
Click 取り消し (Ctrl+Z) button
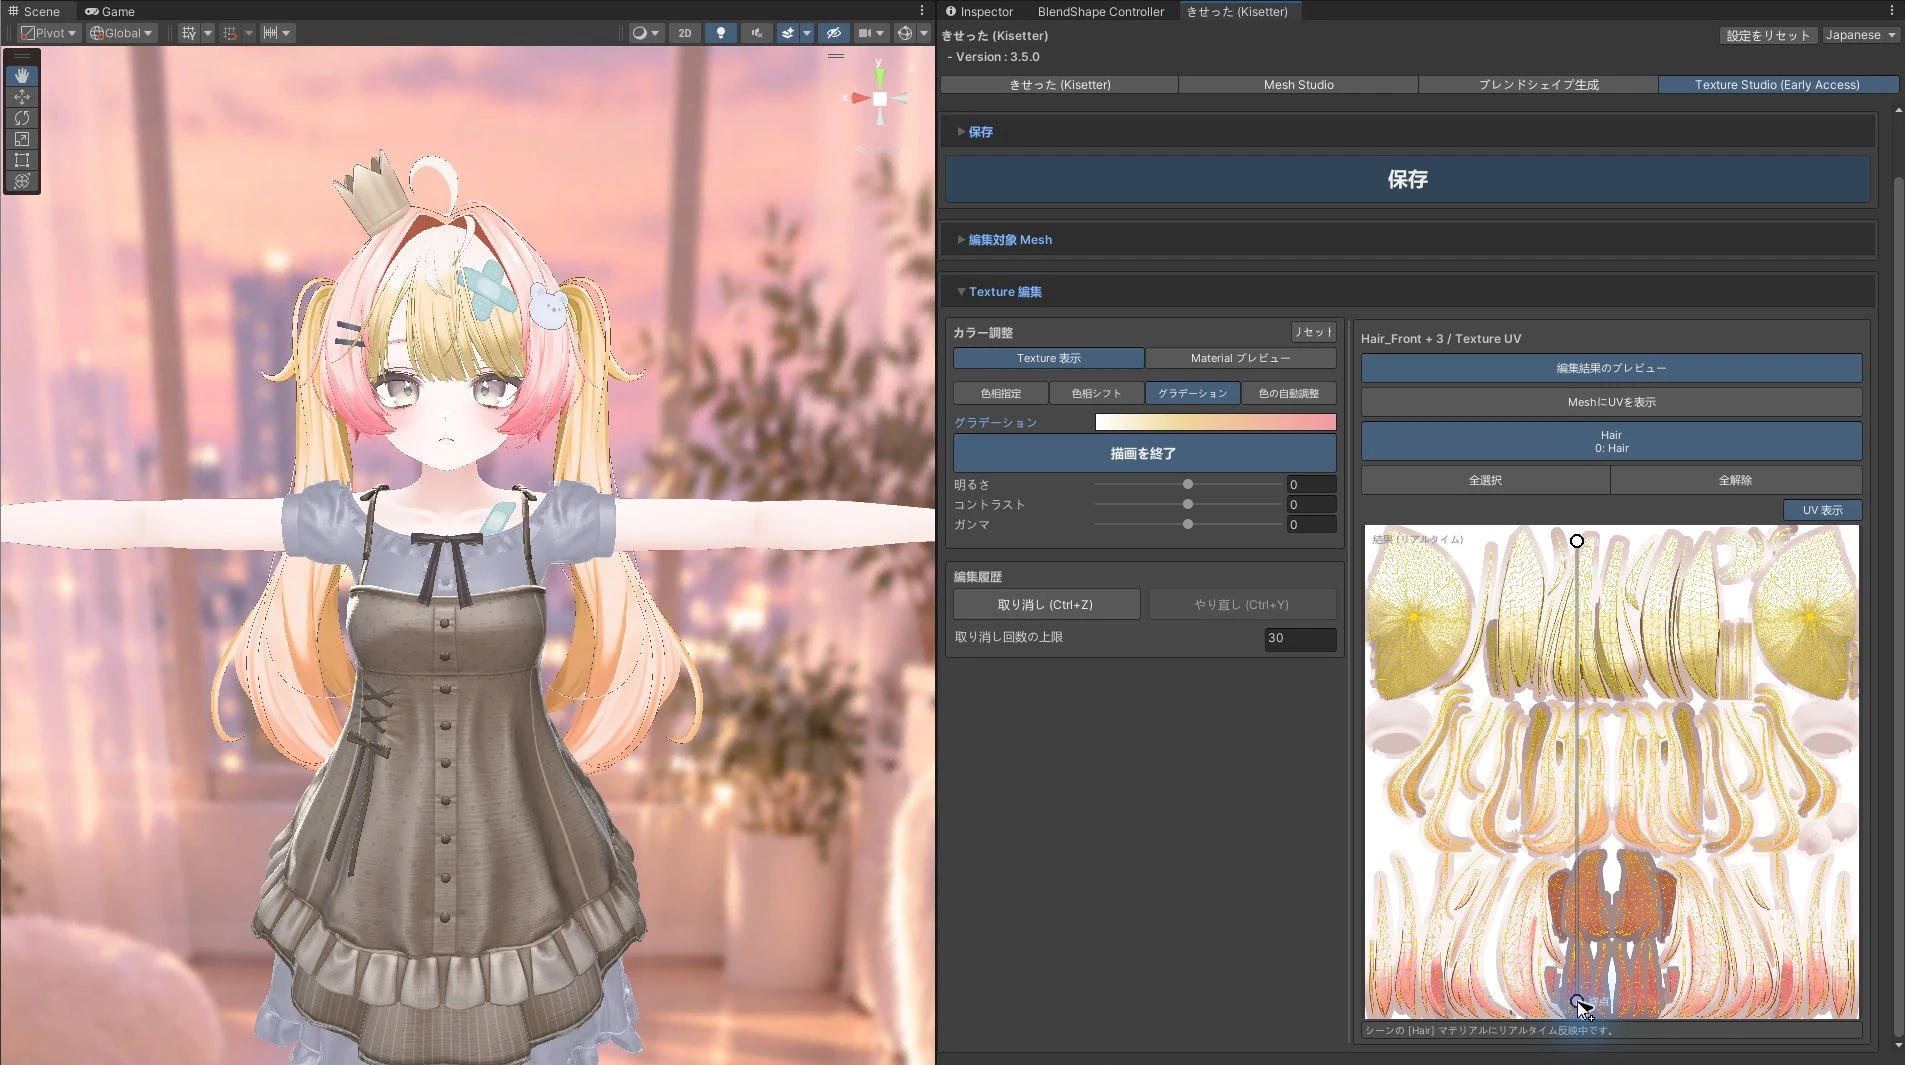1046,605
